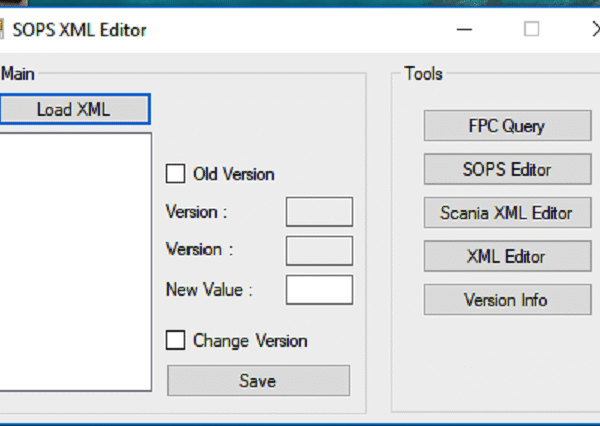The image size is (600, 426).
Task: Maximize the SOPS XML Editor window
Action: pyautogui.click(x=532, y=29)
